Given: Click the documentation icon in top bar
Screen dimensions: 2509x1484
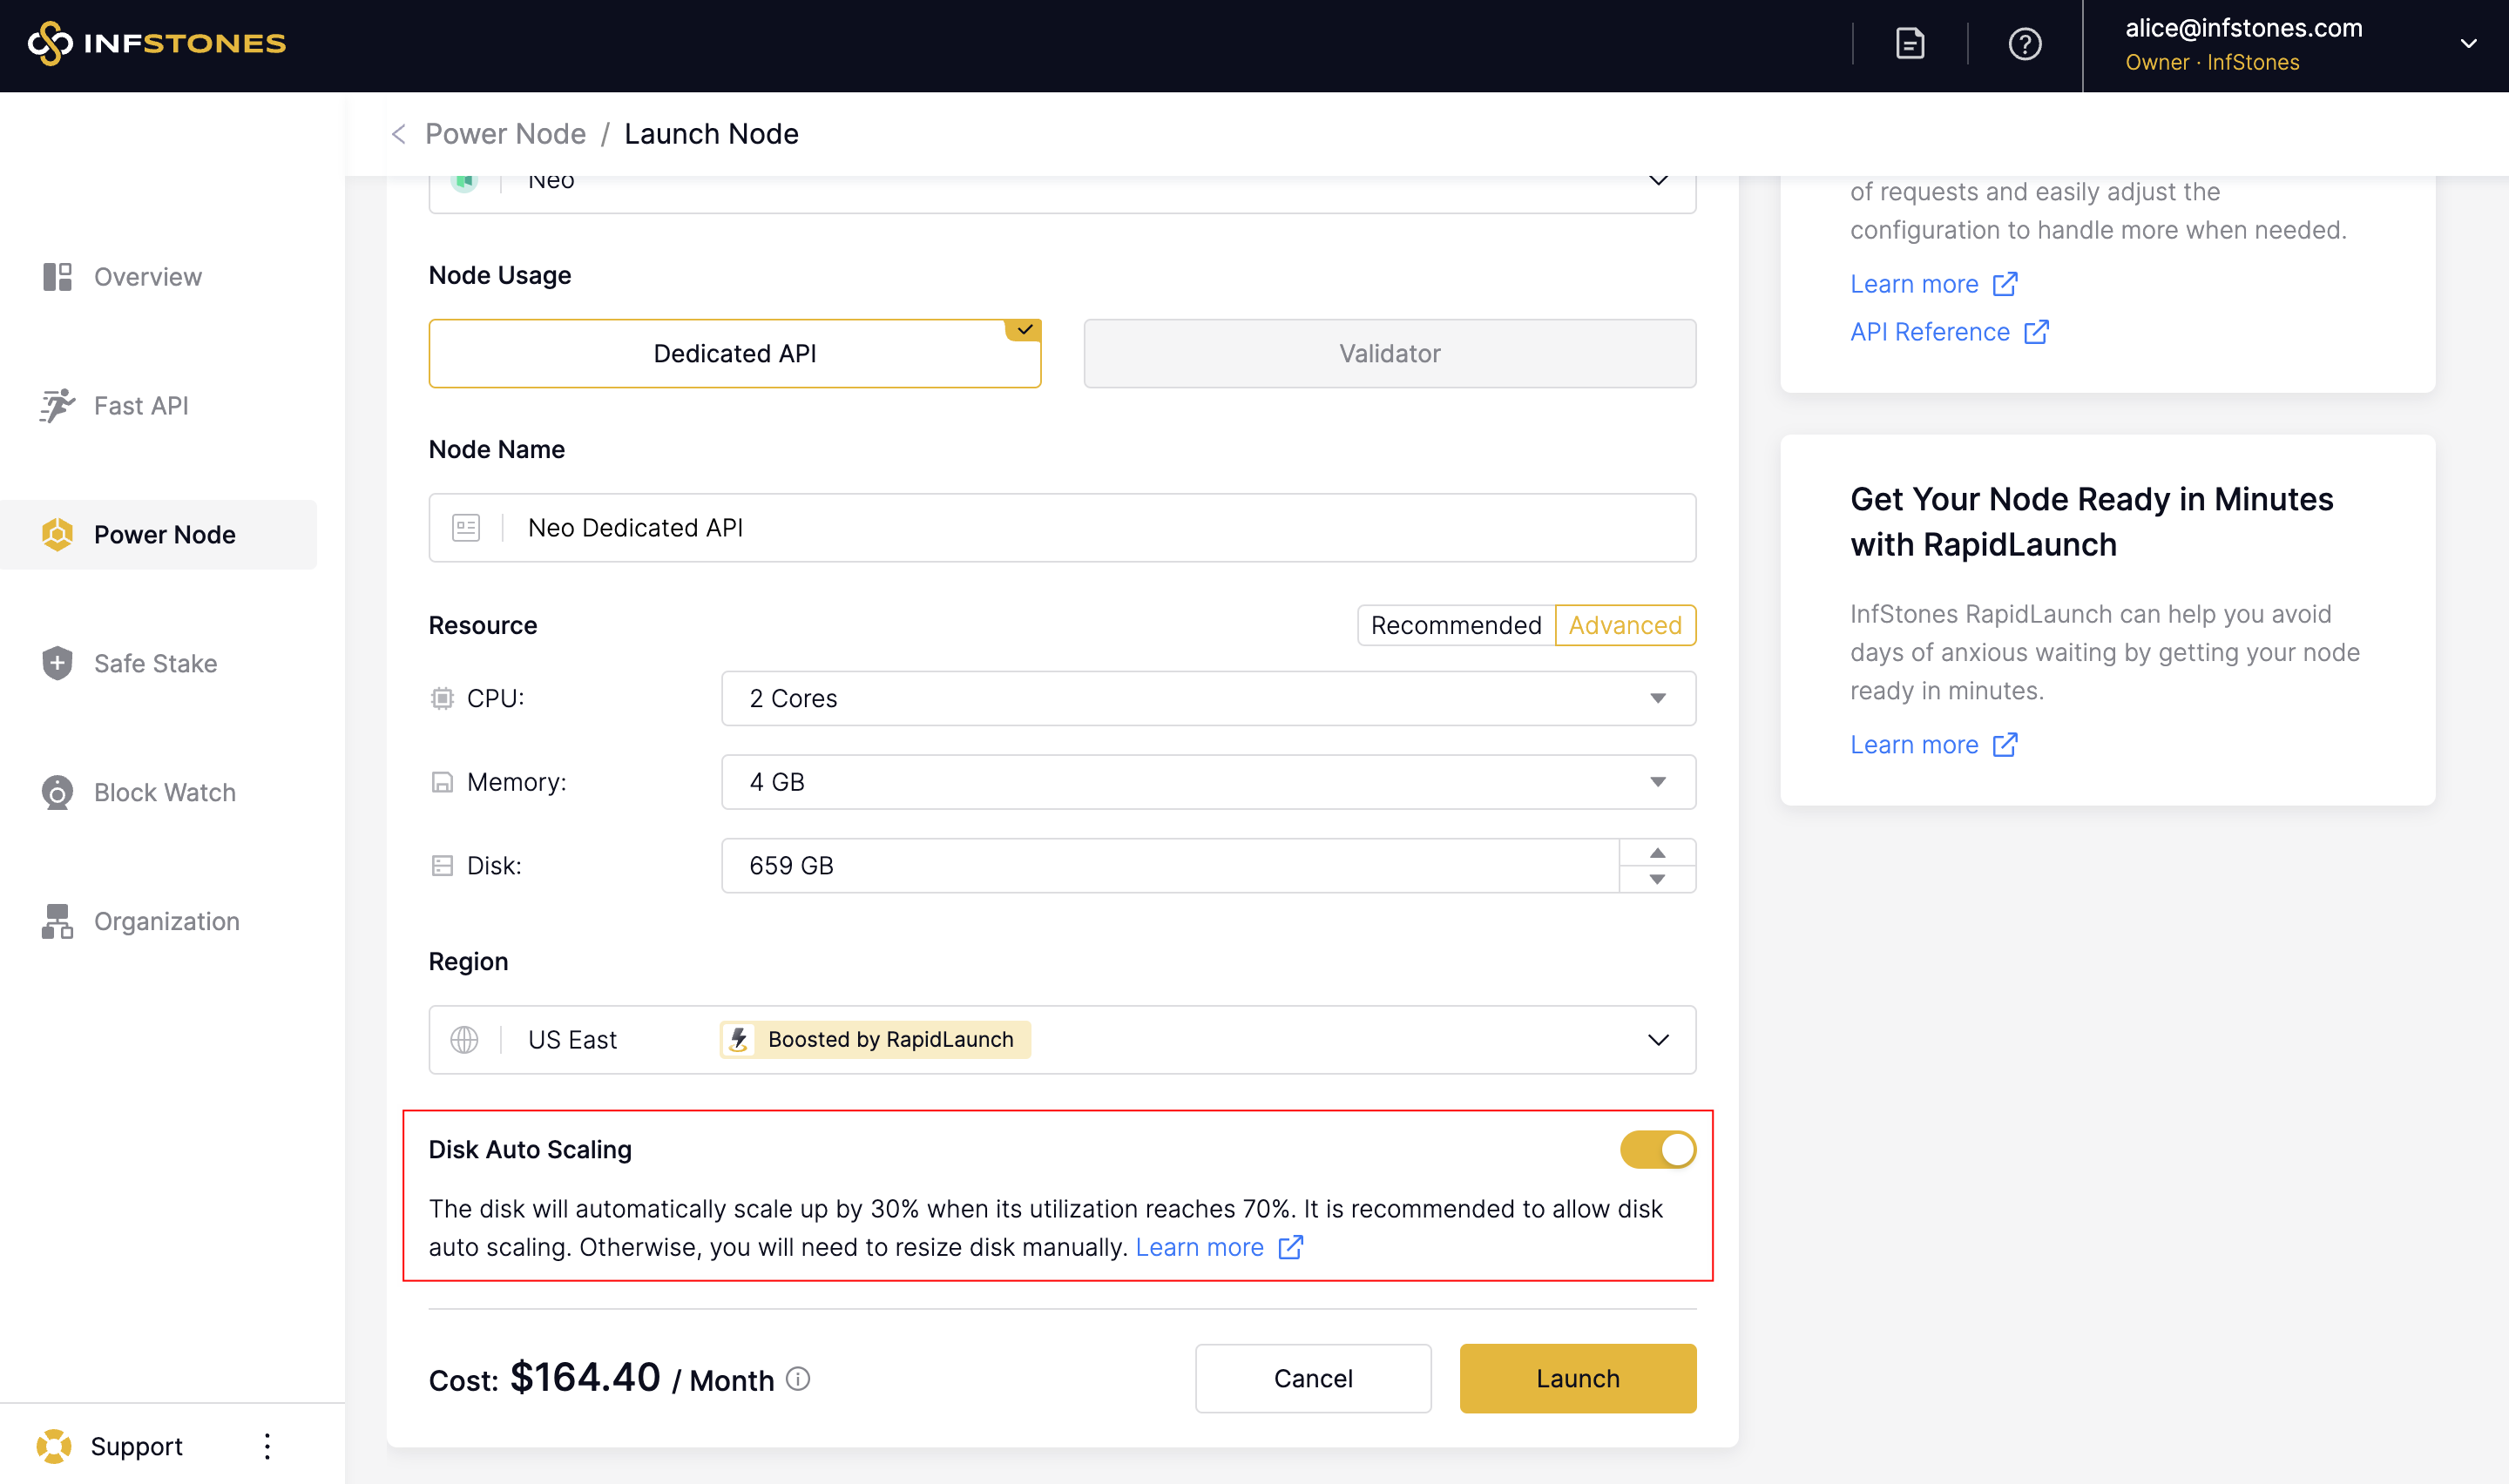Looking at the screenshot, I should 1909,44.
